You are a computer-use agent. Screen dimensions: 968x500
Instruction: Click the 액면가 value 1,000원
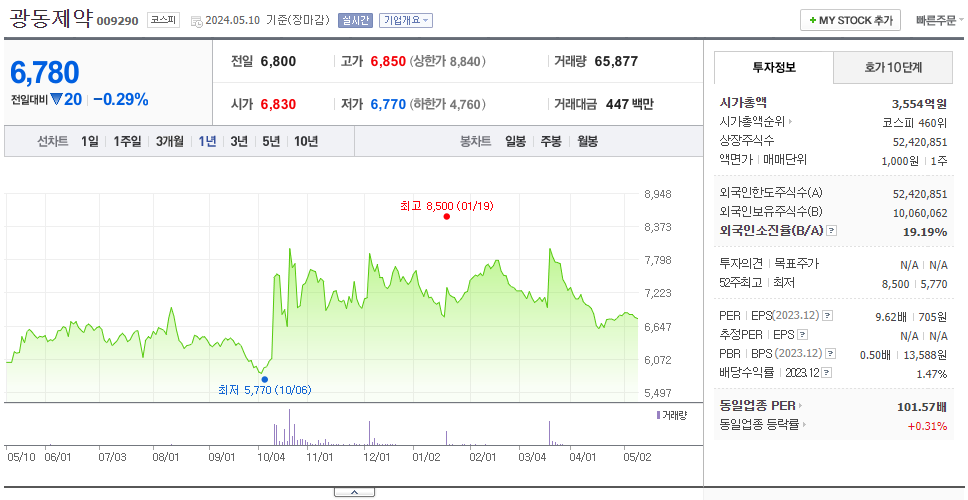901,160
